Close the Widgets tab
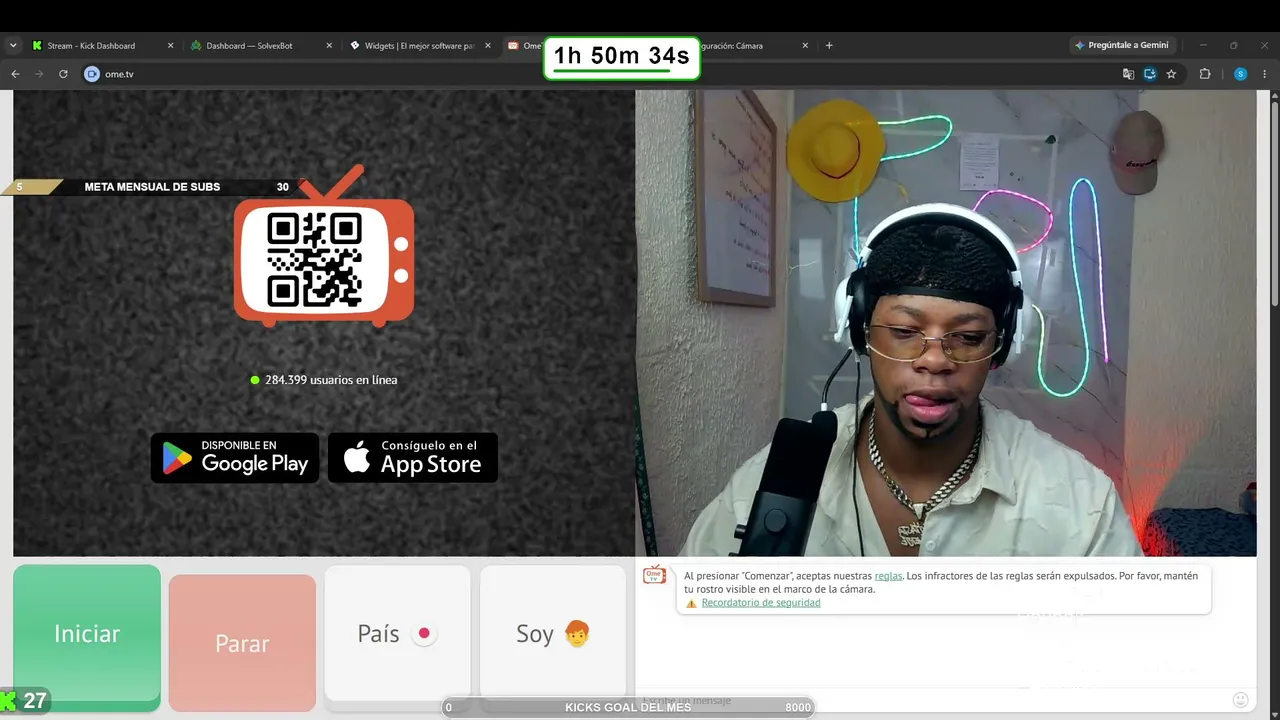1280x720 pixels. tap(488, 45)
